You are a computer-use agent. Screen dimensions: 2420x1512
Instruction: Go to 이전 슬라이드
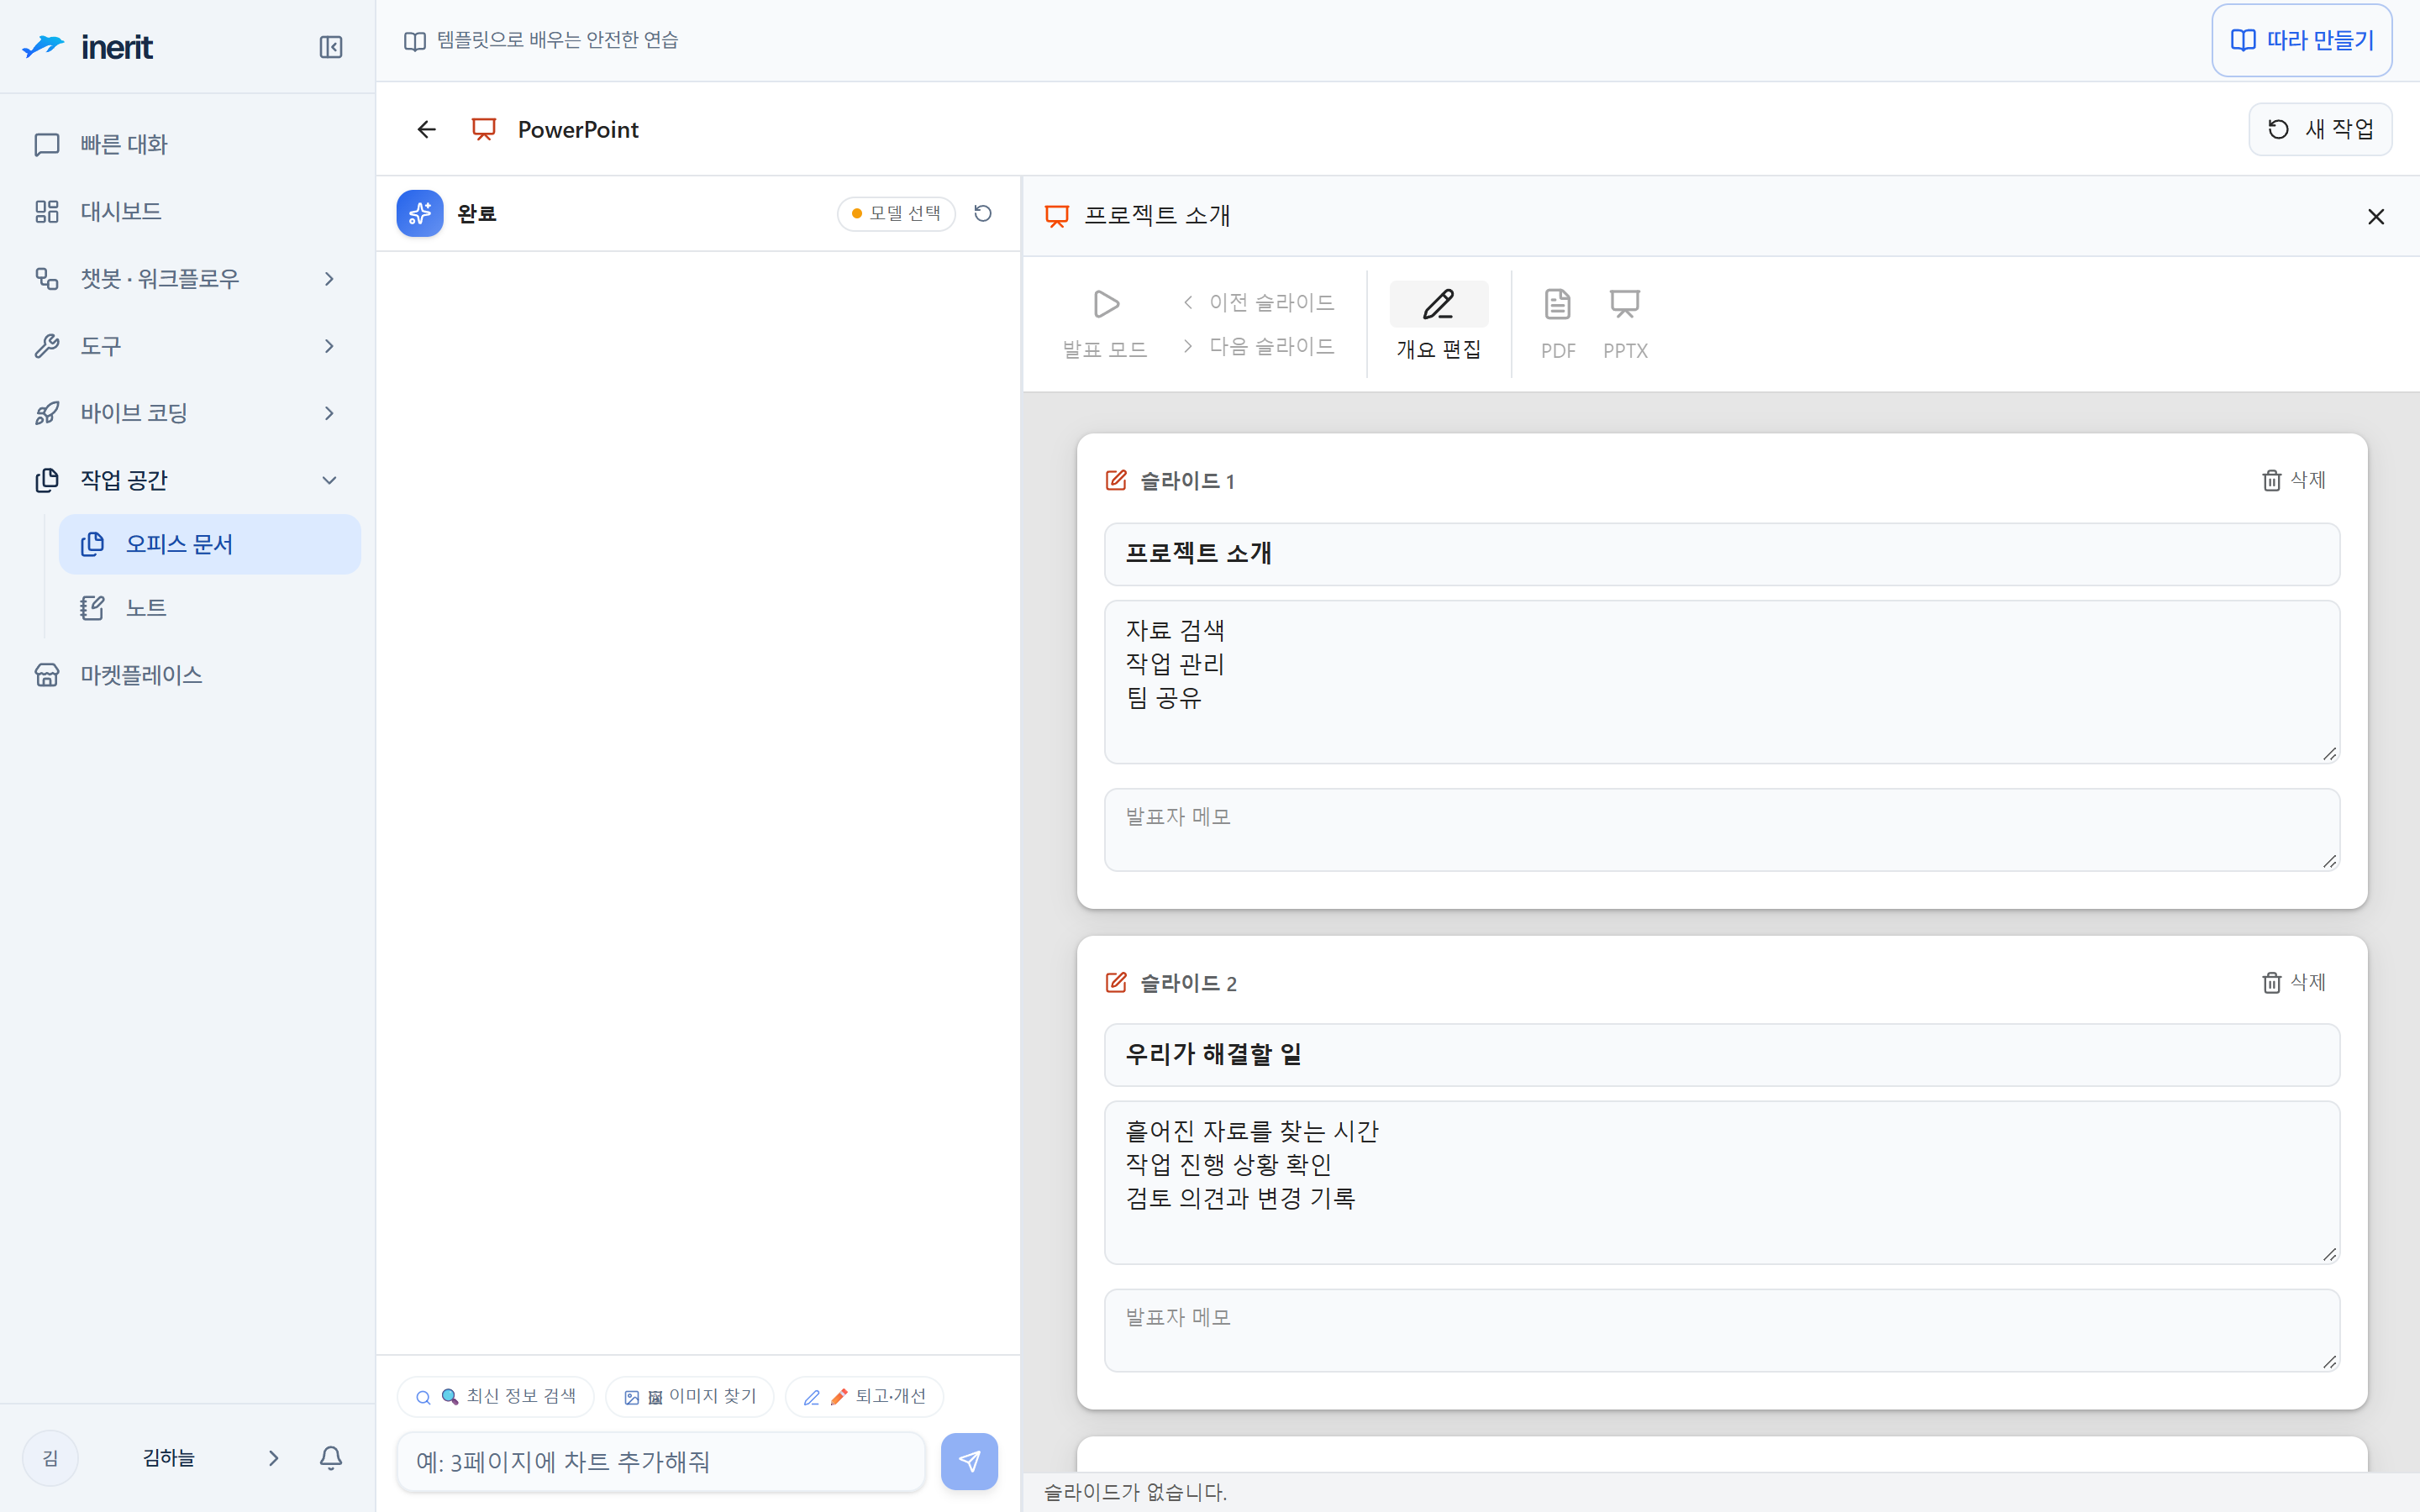coord(1259,302)
